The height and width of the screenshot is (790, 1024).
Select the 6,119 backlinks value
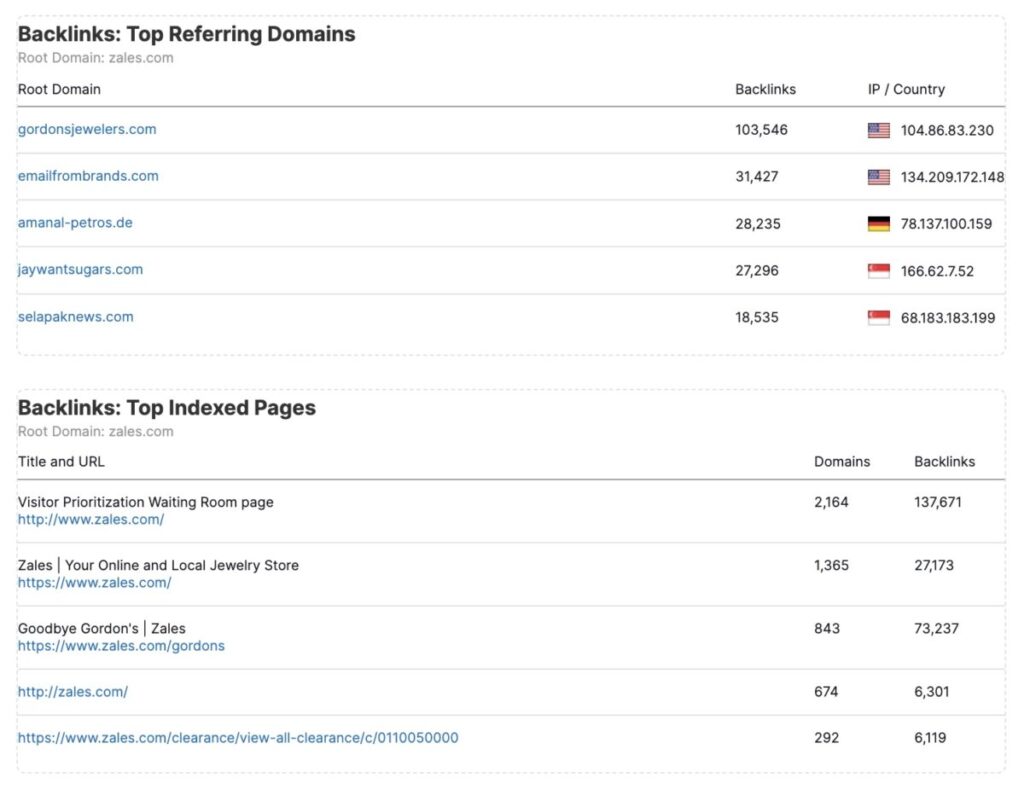coord(931,738)
